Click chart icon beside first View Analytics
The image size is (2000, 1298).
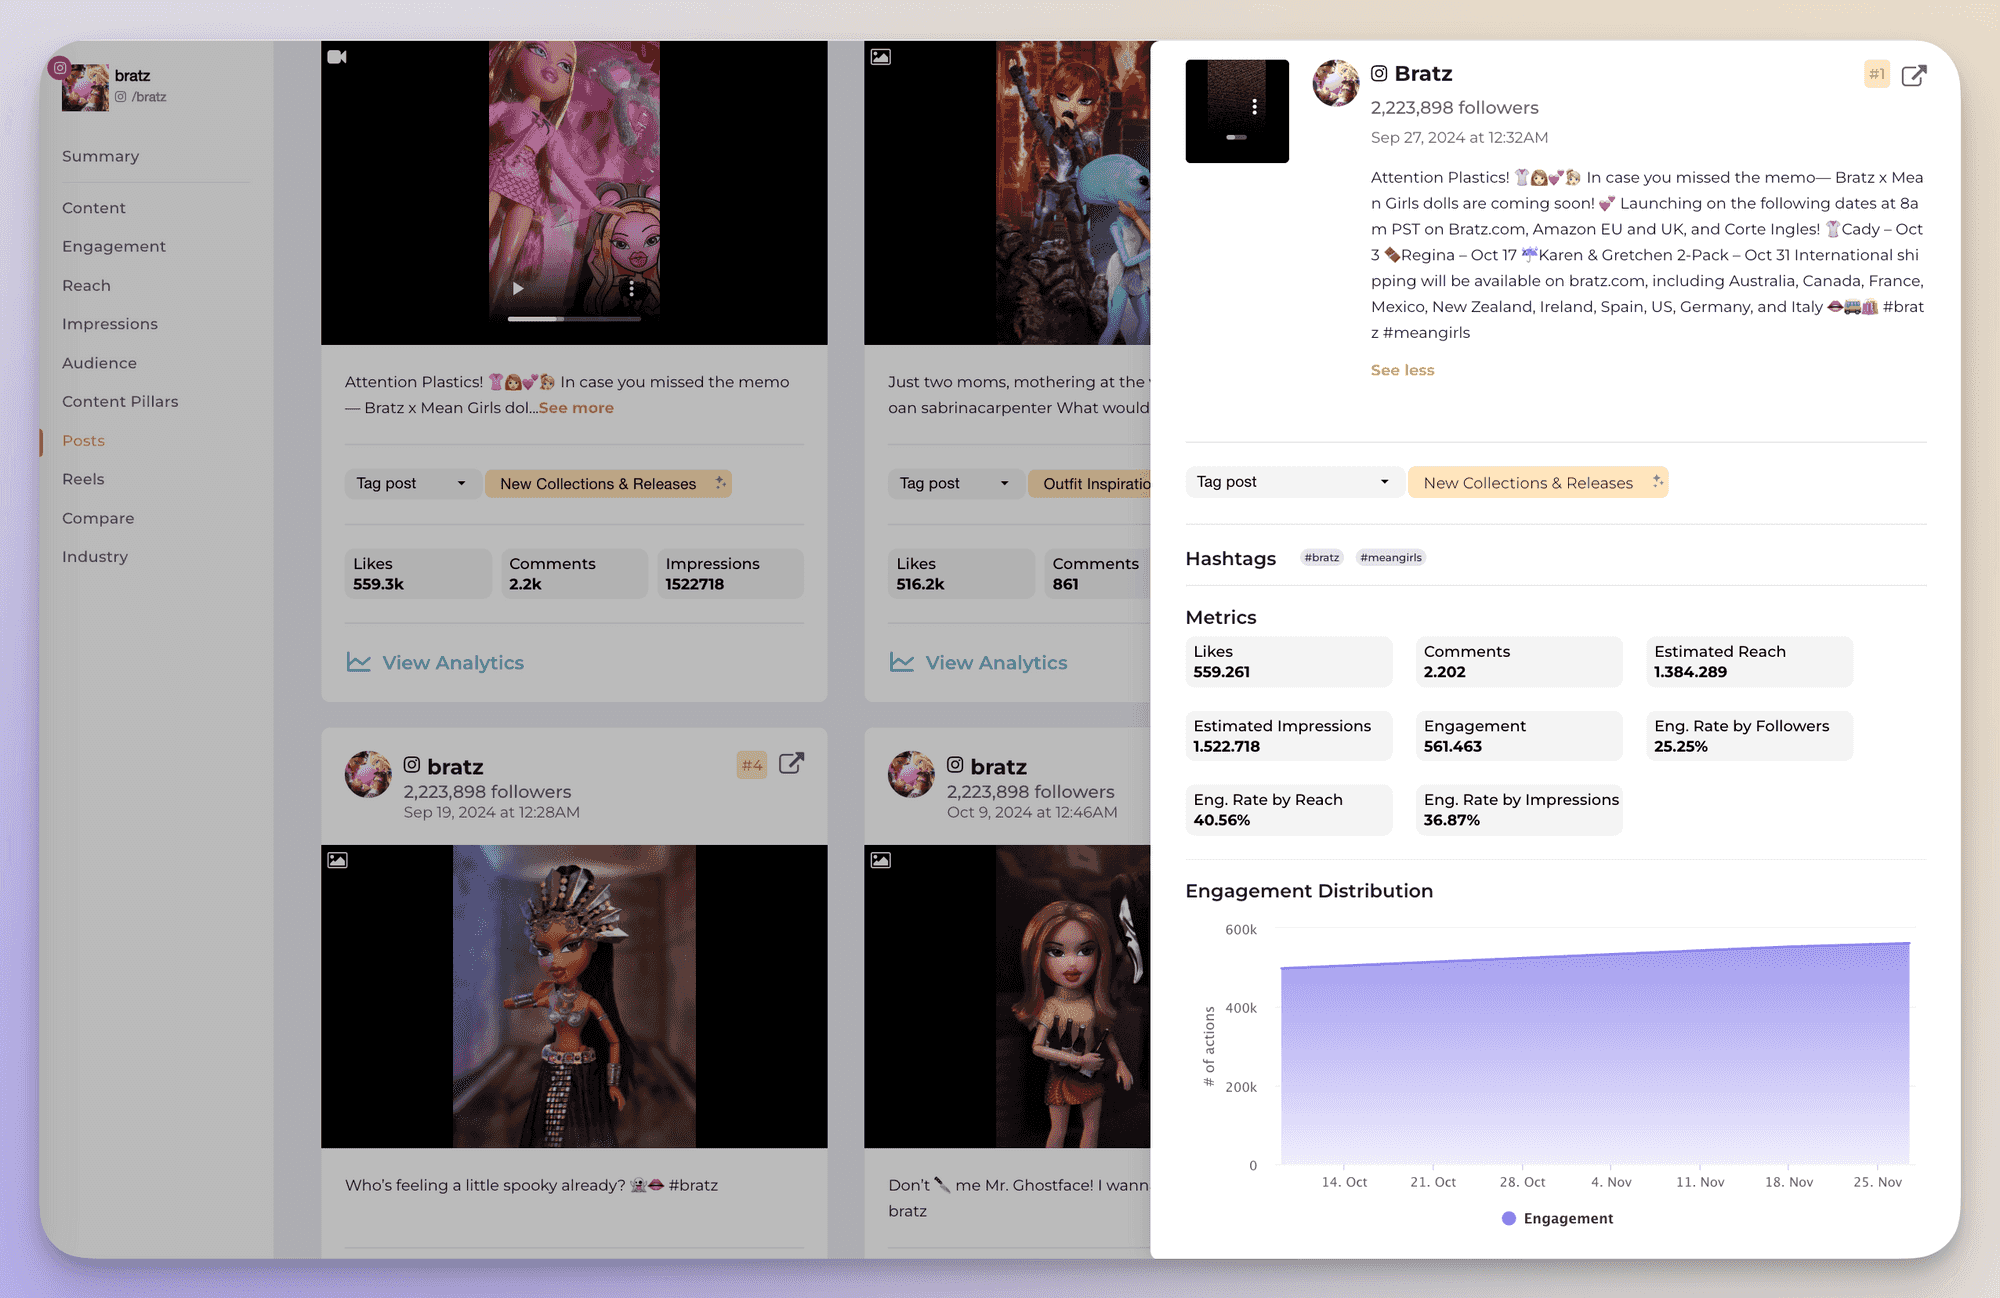(x=358, y=662)
